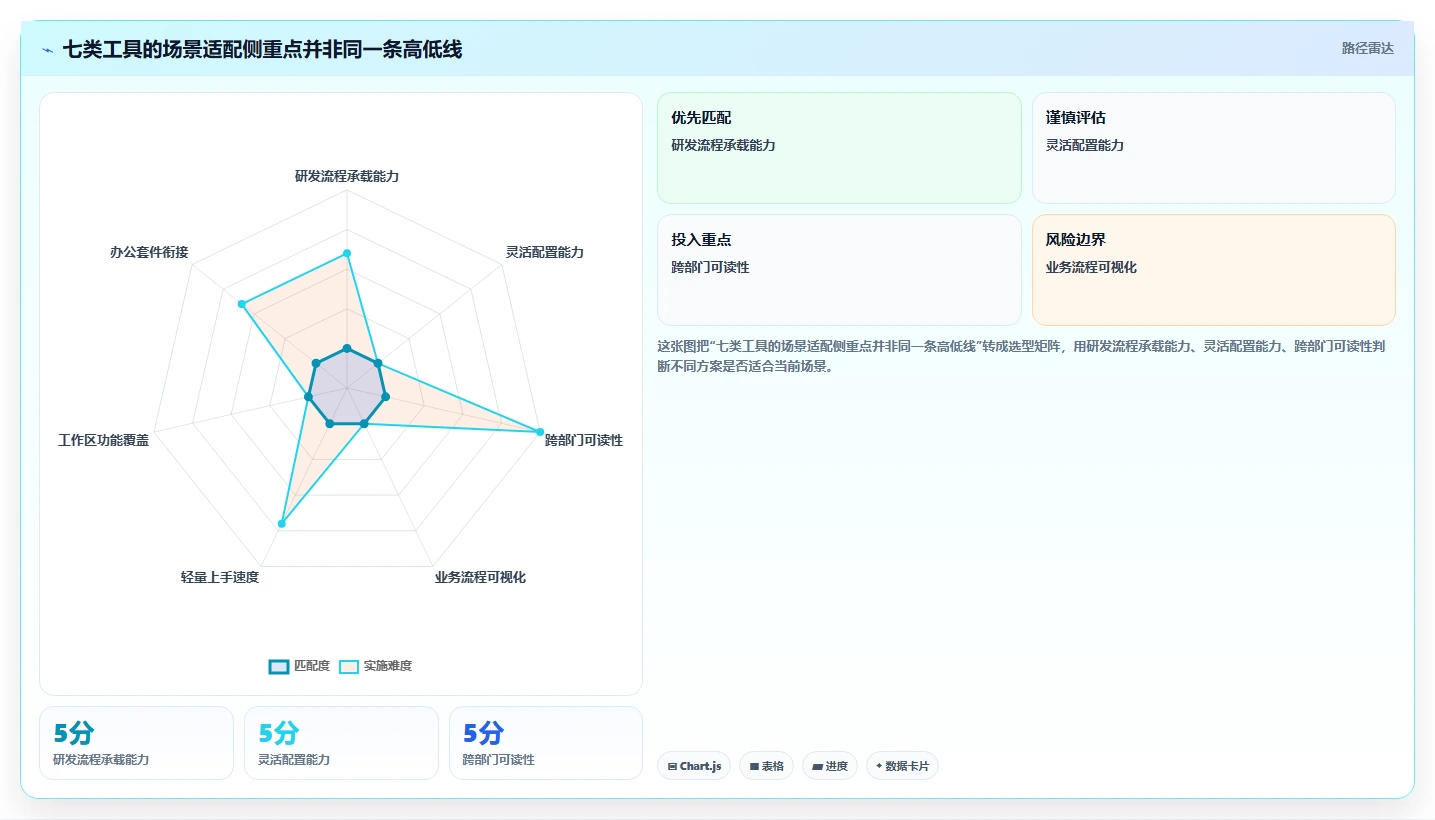The width and height of the screenshot is (1435, 820).
Task: Open the 风险边界 card
Action: pos(1213,270)
